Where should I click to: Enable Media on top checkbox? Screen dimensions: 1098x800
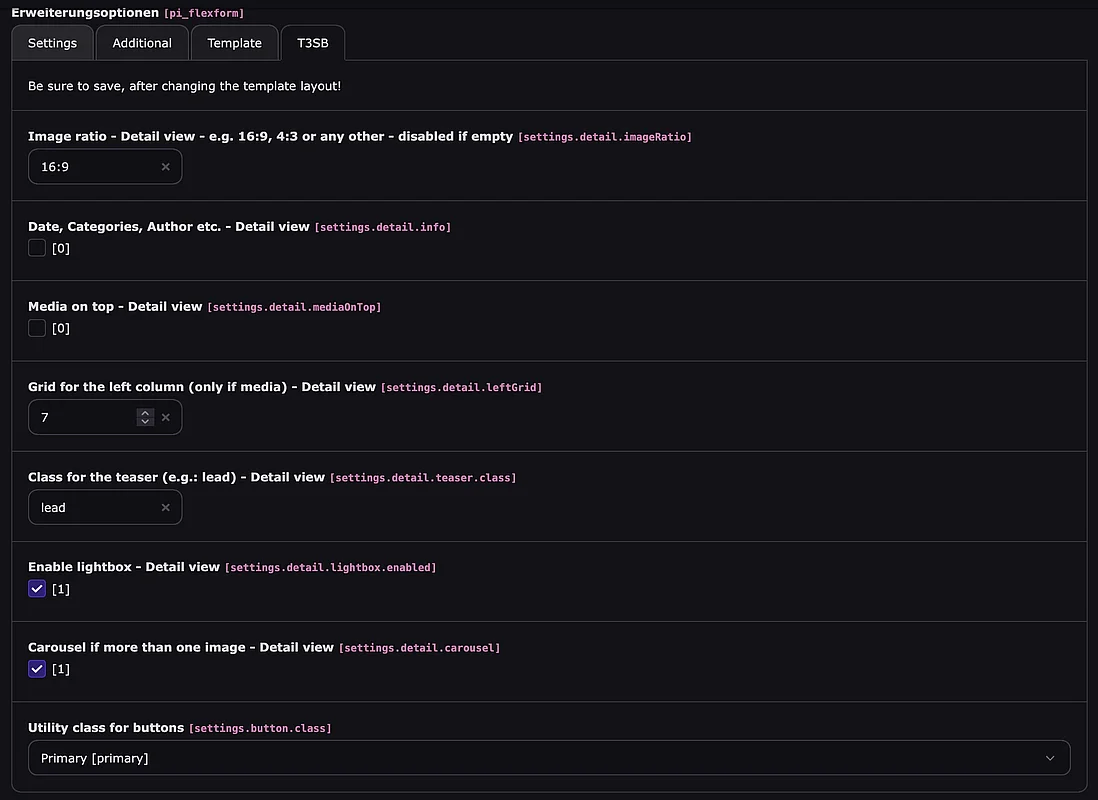[37, 328]
